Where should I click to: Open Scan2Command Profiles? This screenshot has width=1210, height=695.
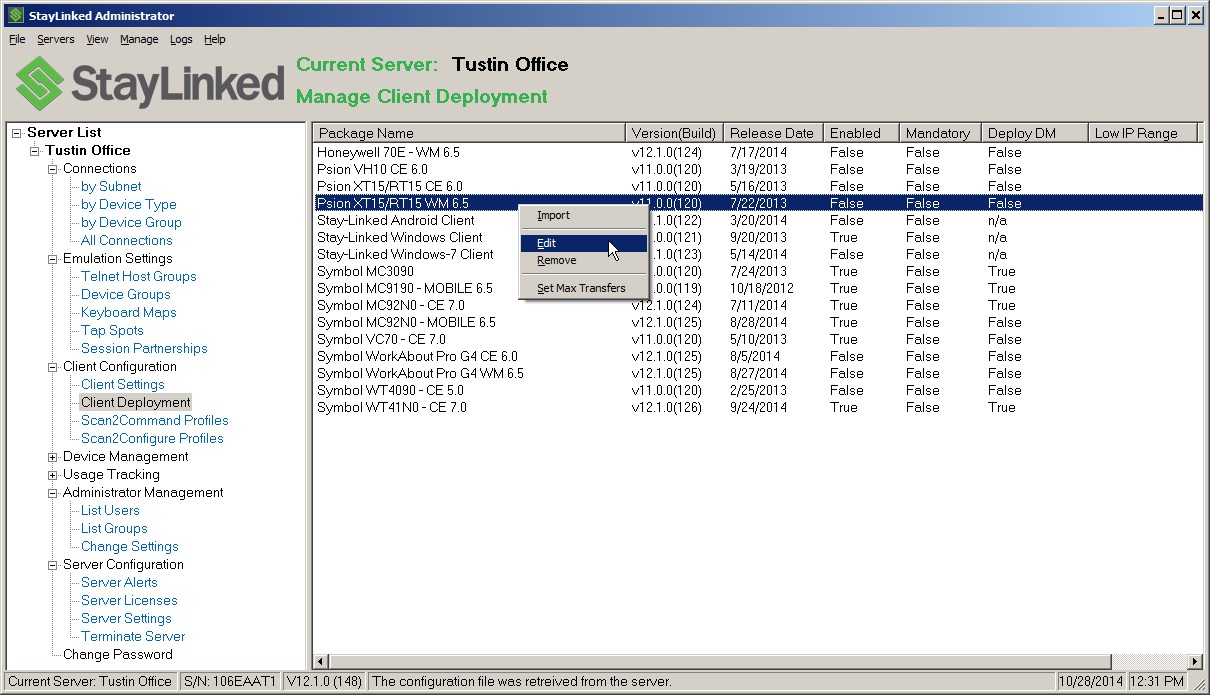click(154, 420)
